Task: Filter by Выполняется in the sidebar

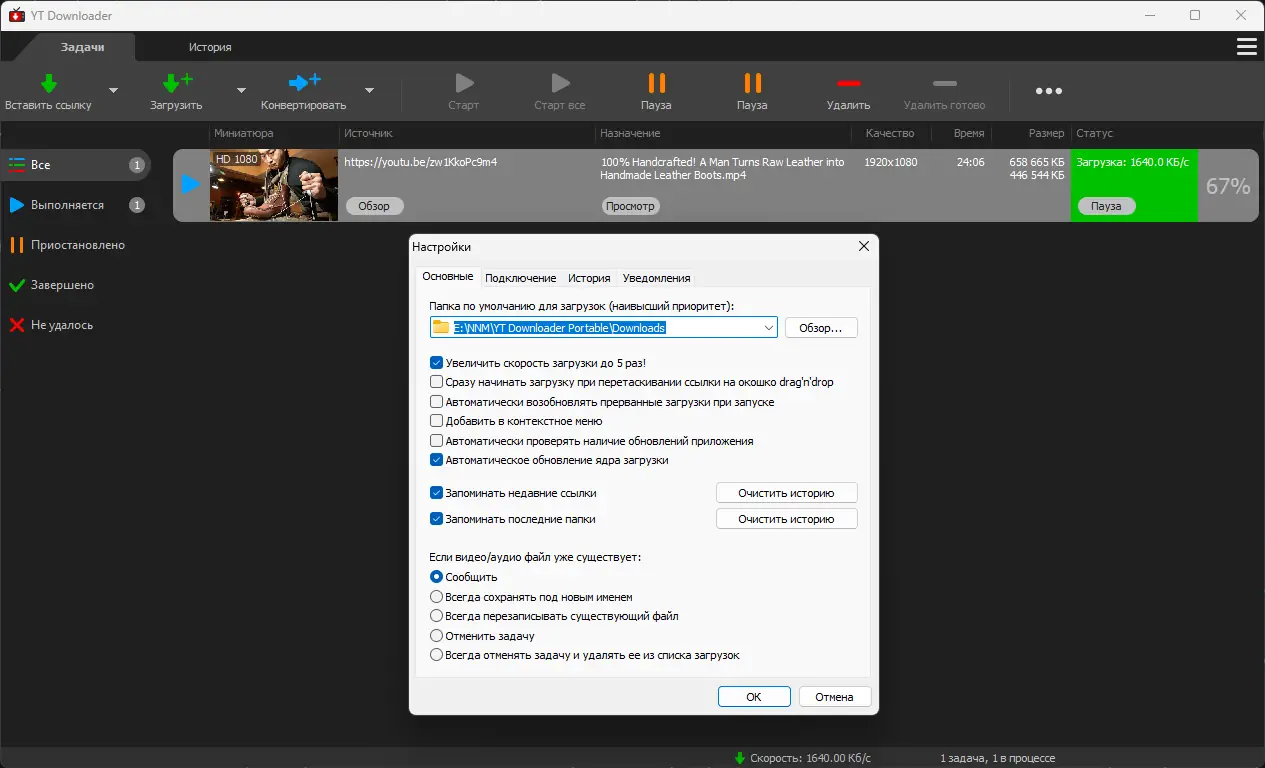Action: pos(76,205)
